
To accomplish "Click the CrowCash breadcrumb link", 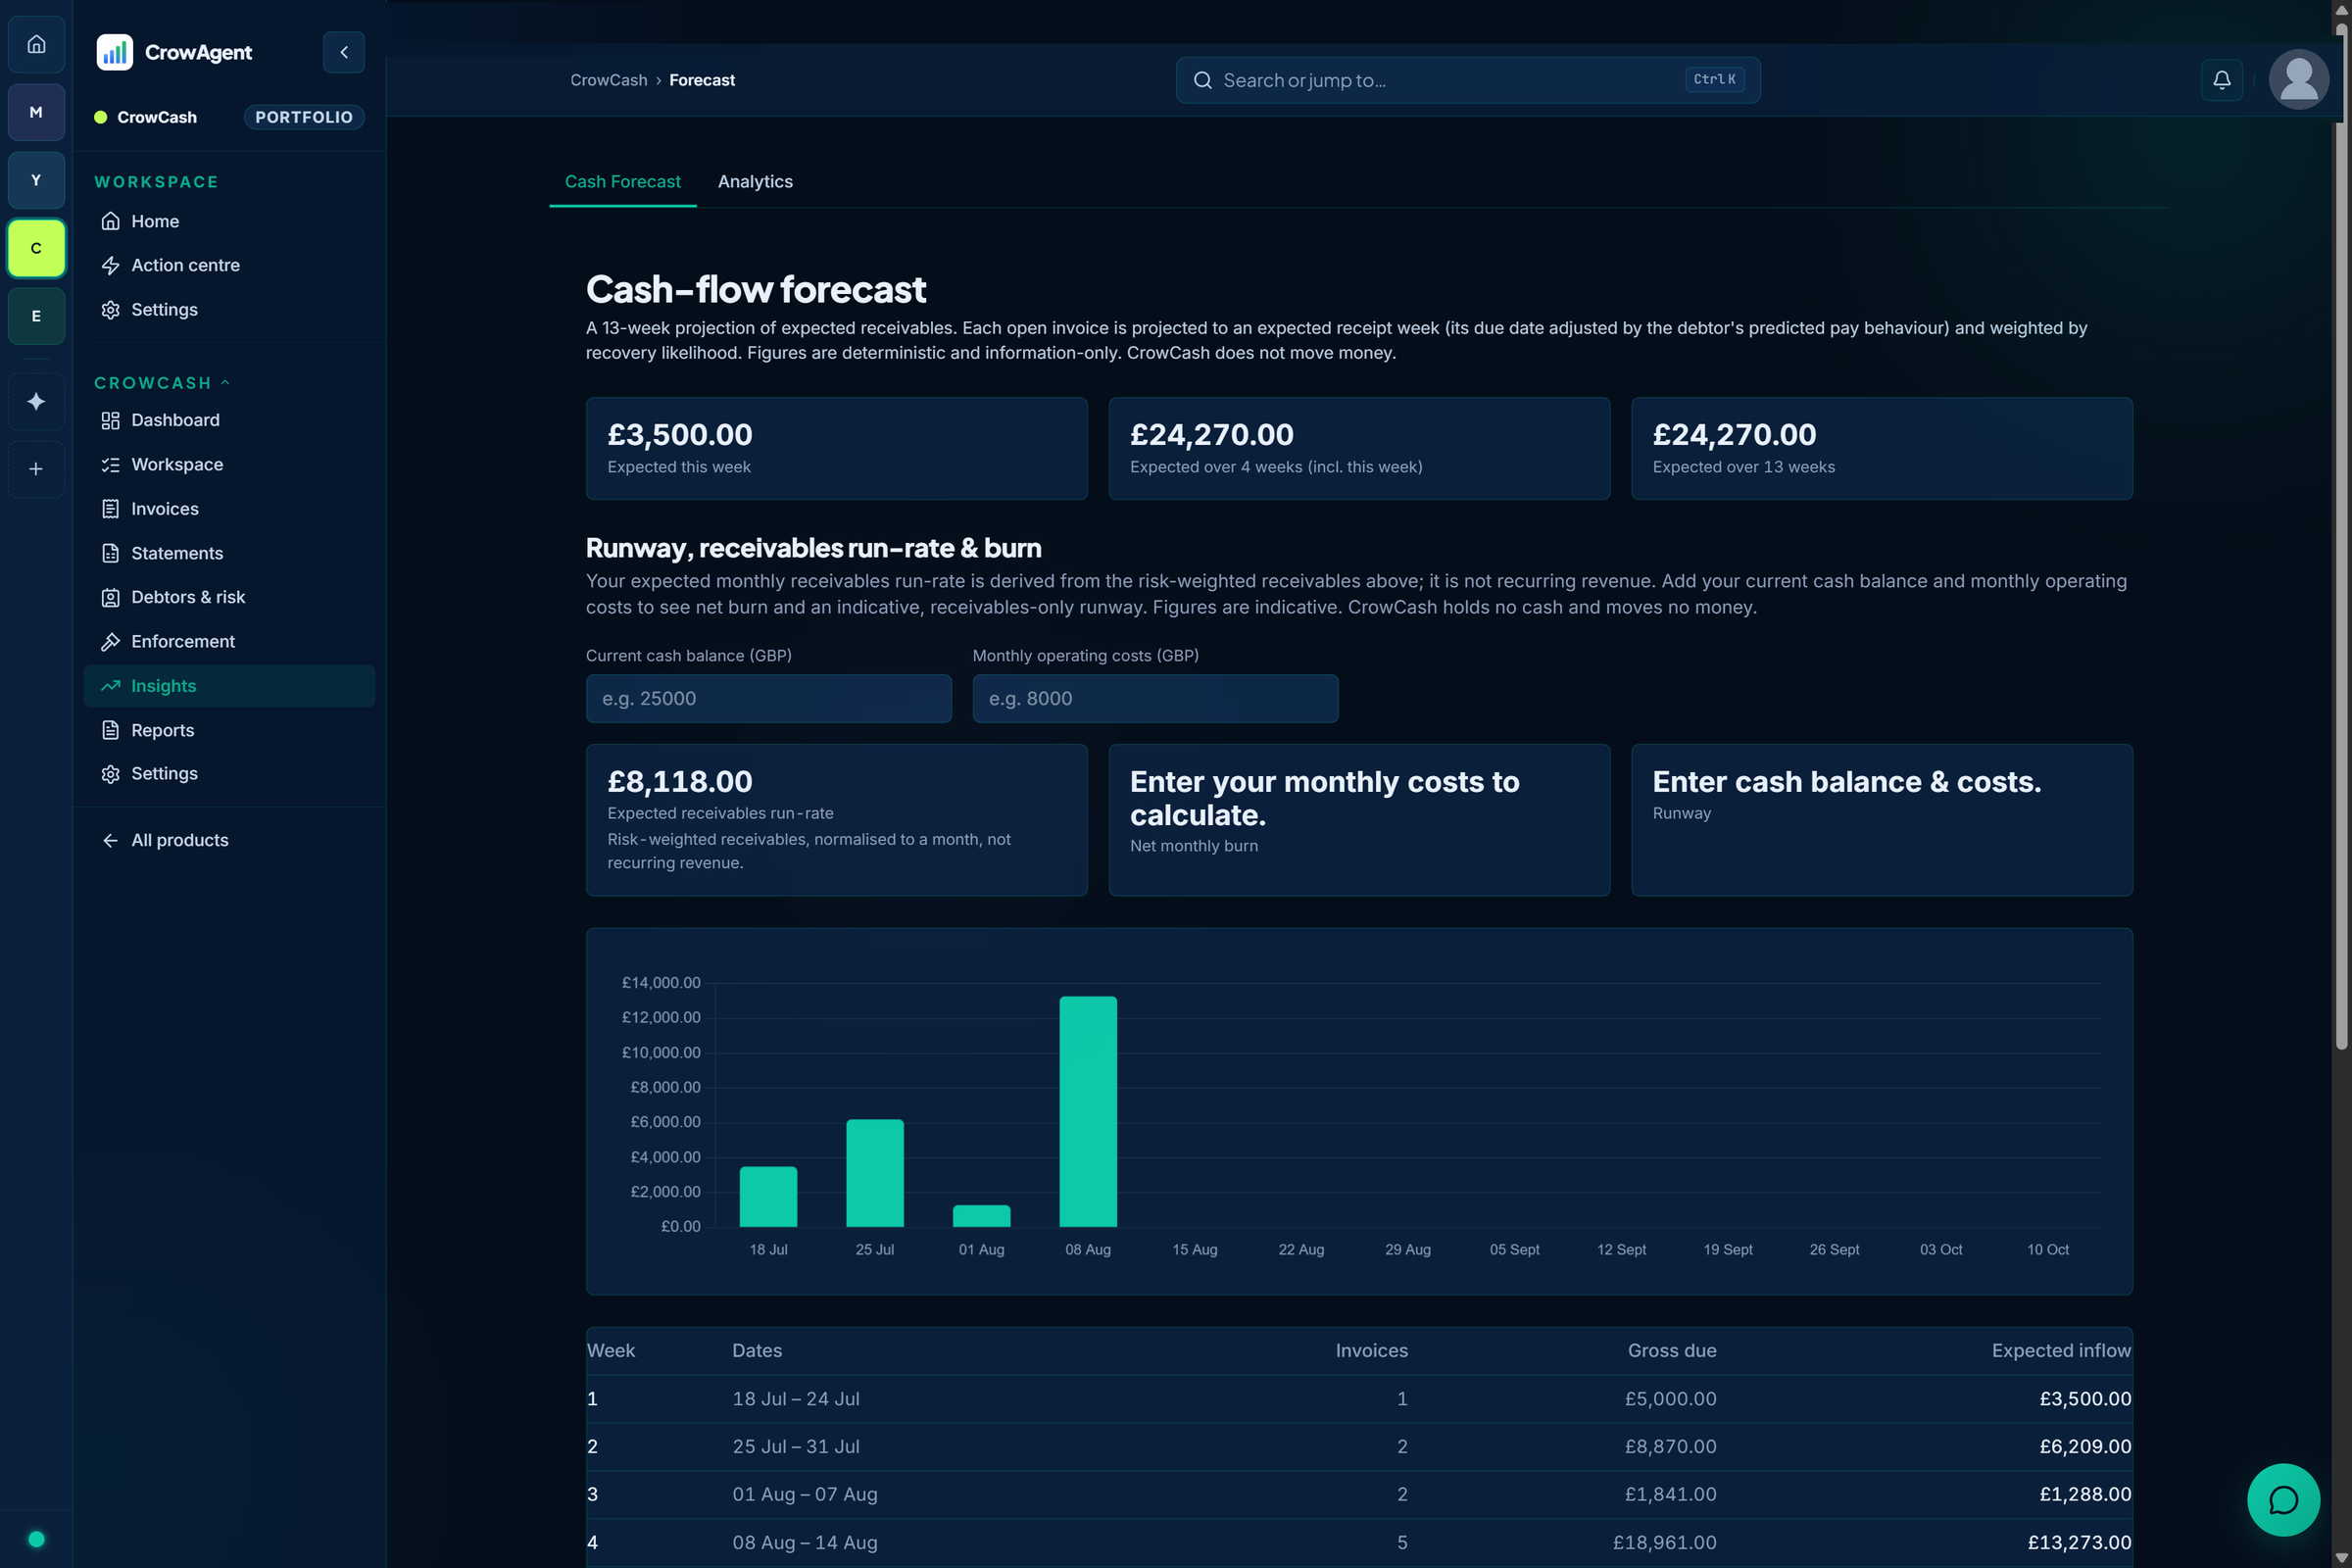I will (x=608, y=80).
